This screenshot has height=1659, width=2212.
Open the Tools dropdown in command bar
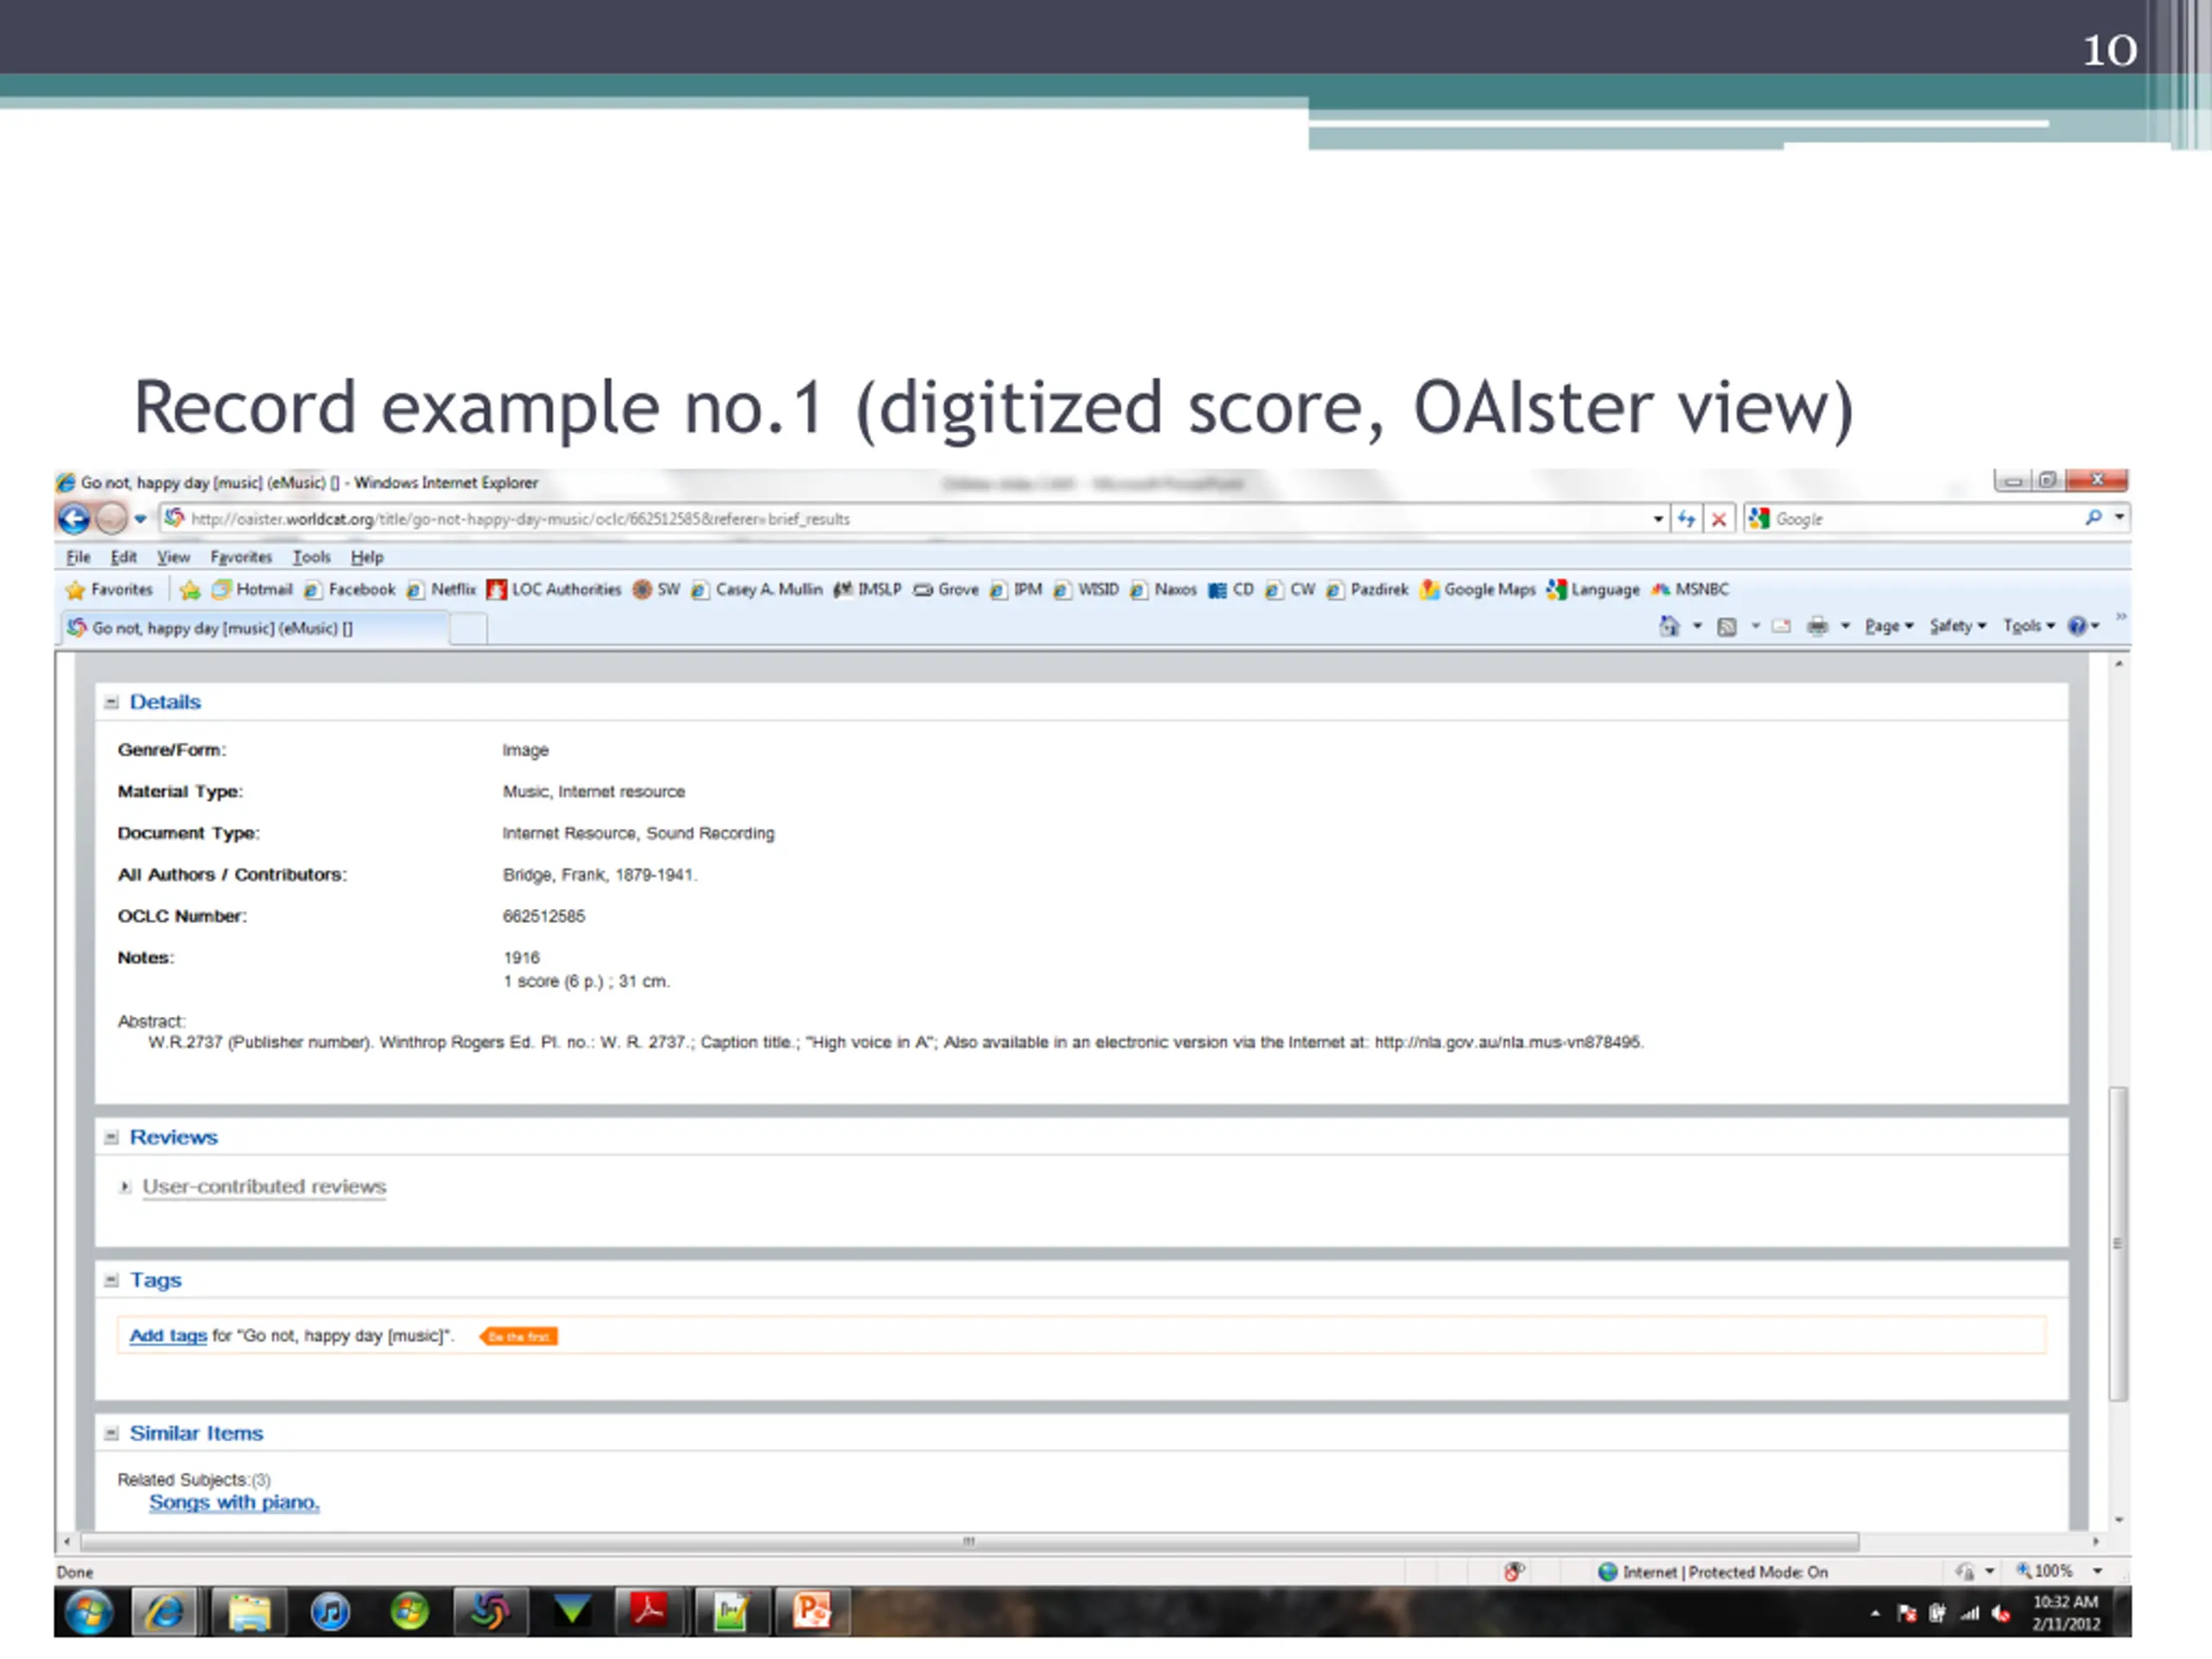2029,626
